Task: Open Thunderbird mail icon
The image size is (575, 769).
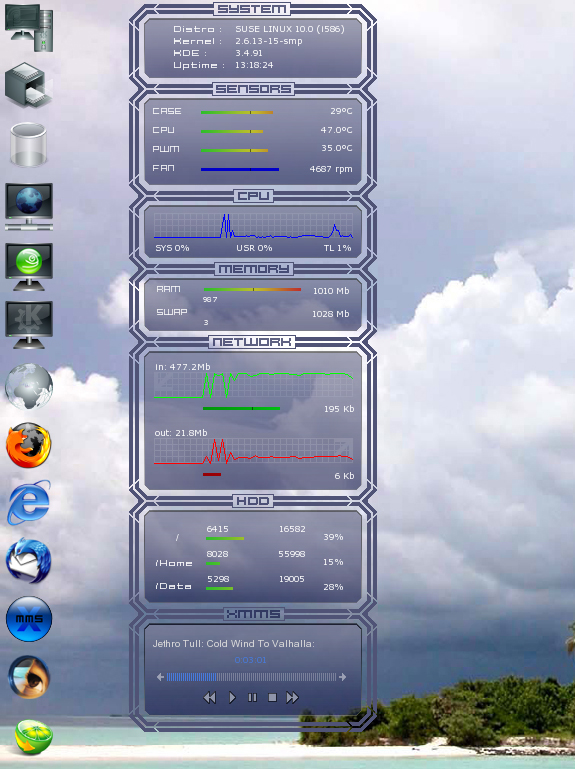Action: tap(28, 561)
